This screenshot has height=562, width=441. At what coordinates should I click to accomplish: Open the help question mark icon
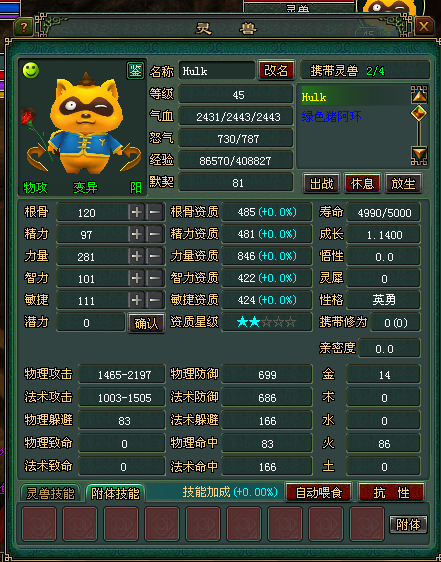click(x=24, y=27)
